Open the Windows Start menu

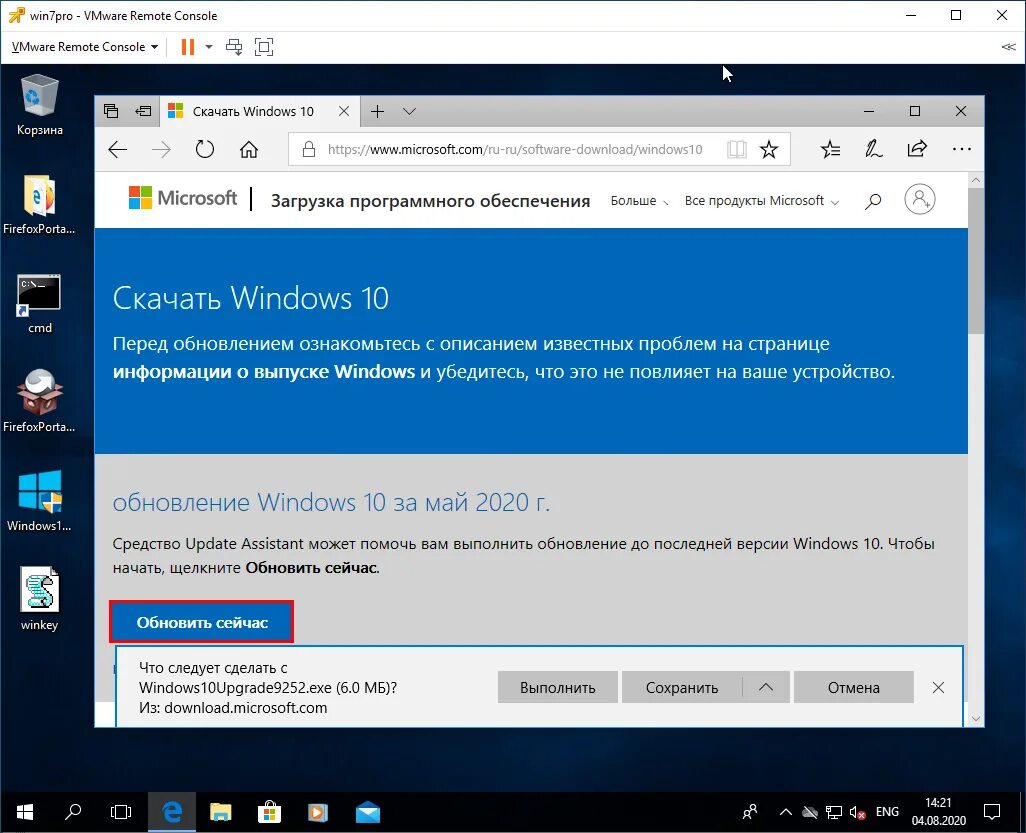(x=24, y=812)
